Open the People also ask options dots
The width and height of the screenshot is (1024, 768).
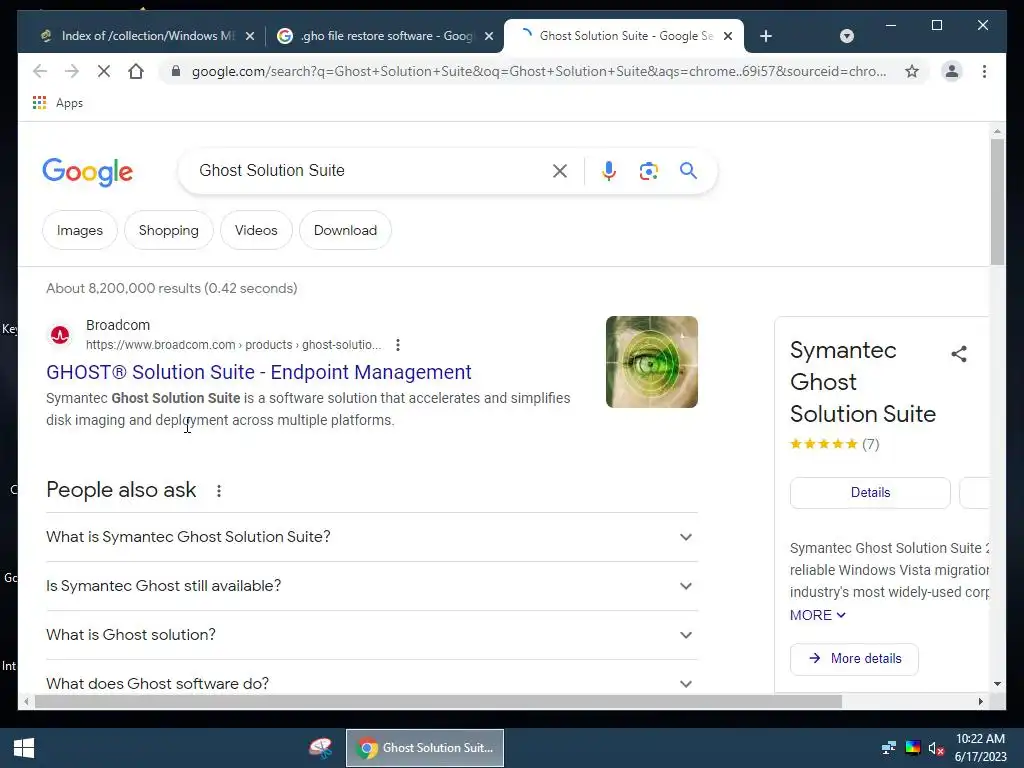[219, 490]
